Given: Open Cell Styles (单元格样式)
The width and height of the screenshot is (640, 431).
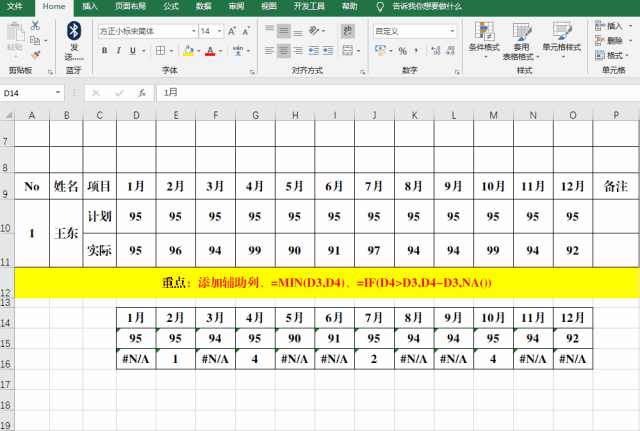Looking at the screenshot, I should pos(562,41).
